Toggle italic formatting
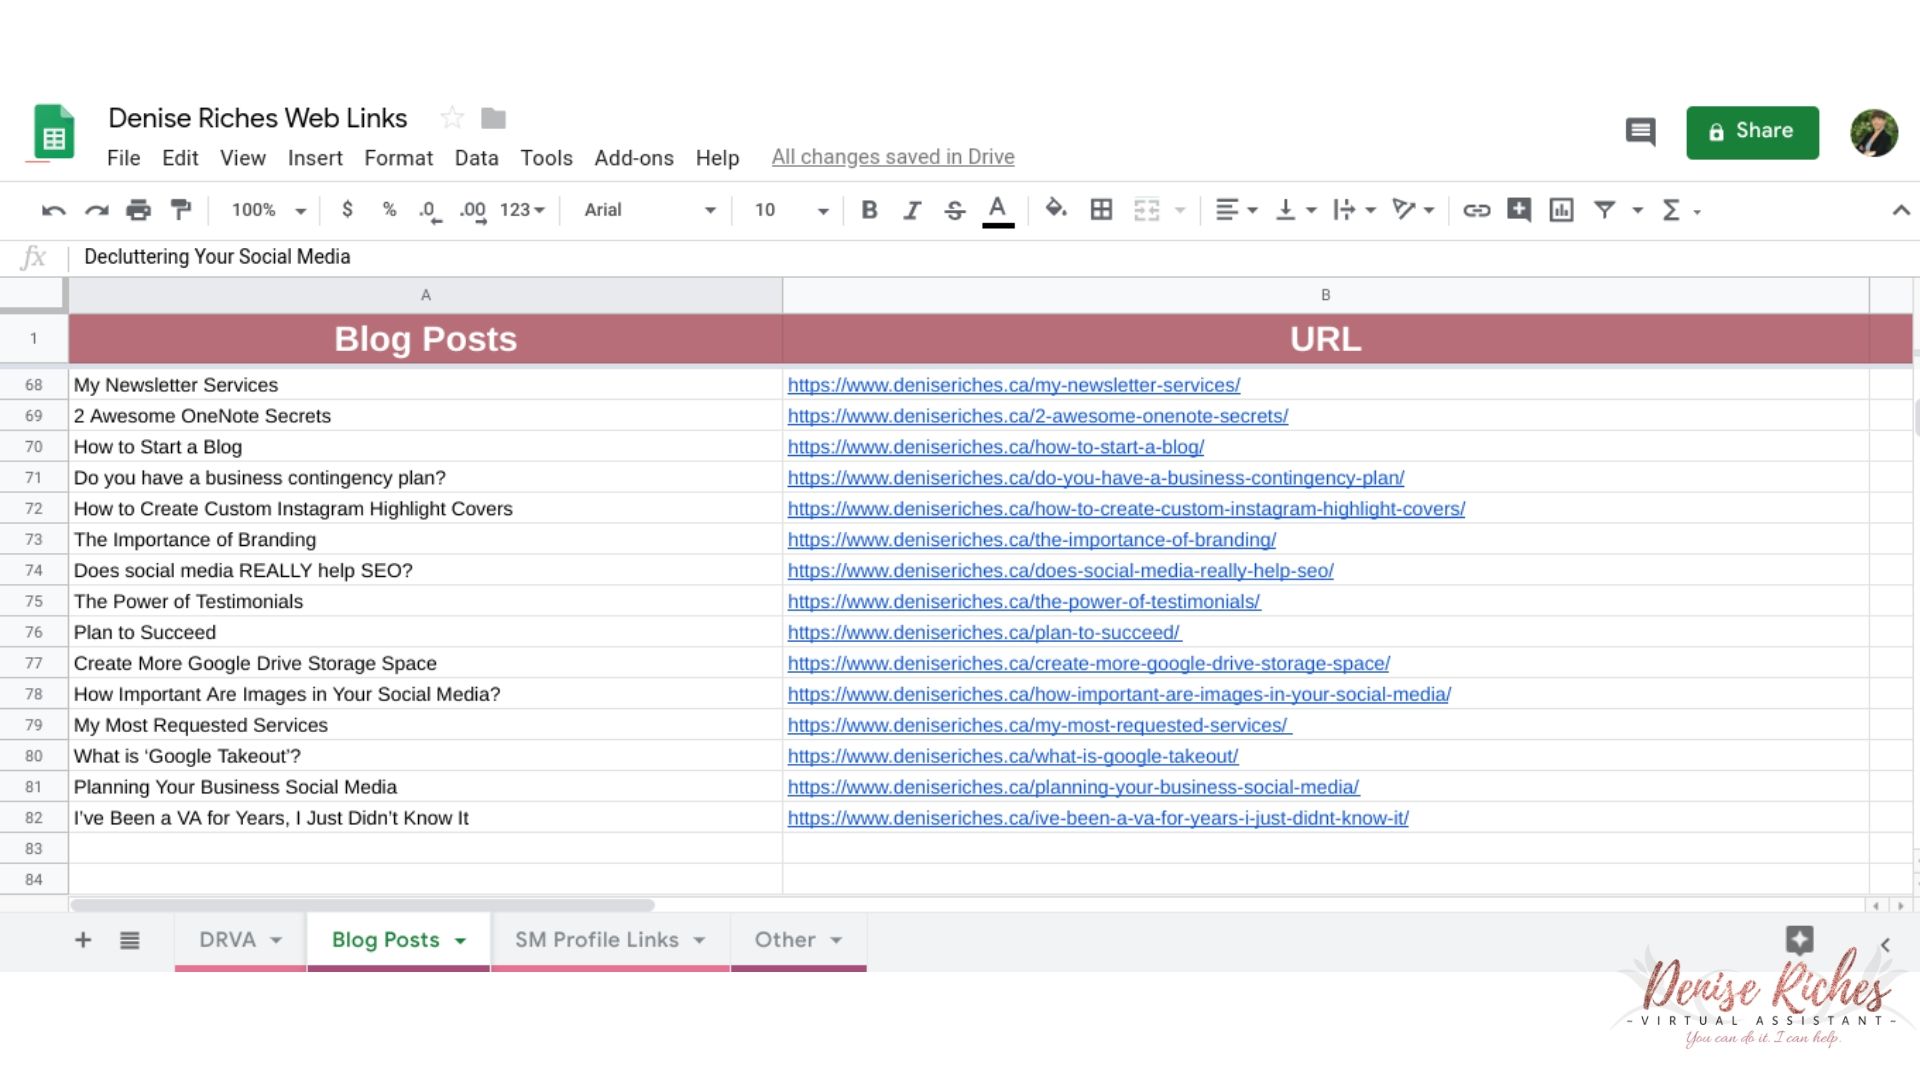The width and height of the screenshot is (1920, 1080). point(912,210)
